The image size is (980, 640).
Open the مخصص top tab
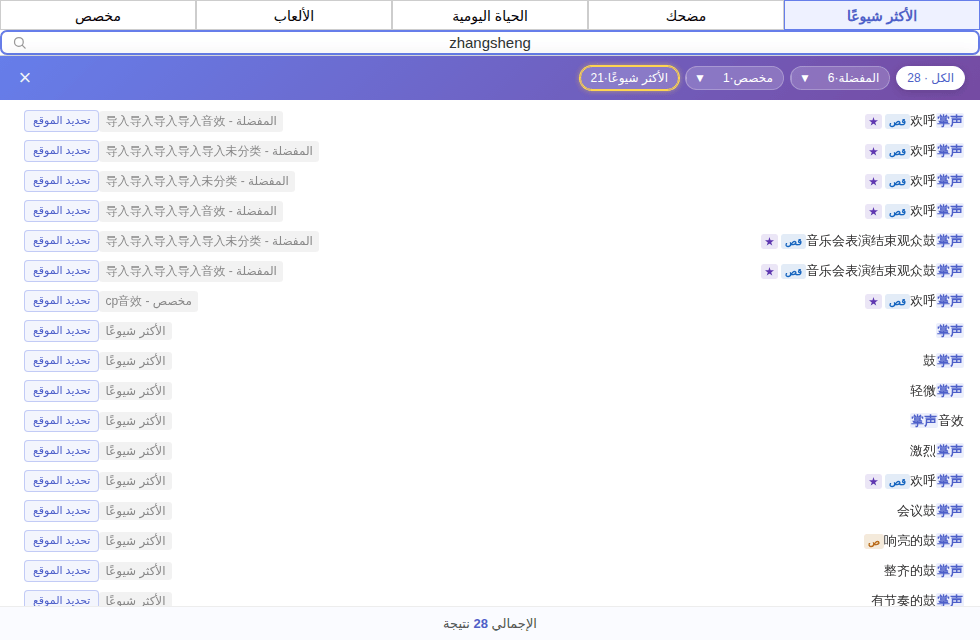pos(98,16)
